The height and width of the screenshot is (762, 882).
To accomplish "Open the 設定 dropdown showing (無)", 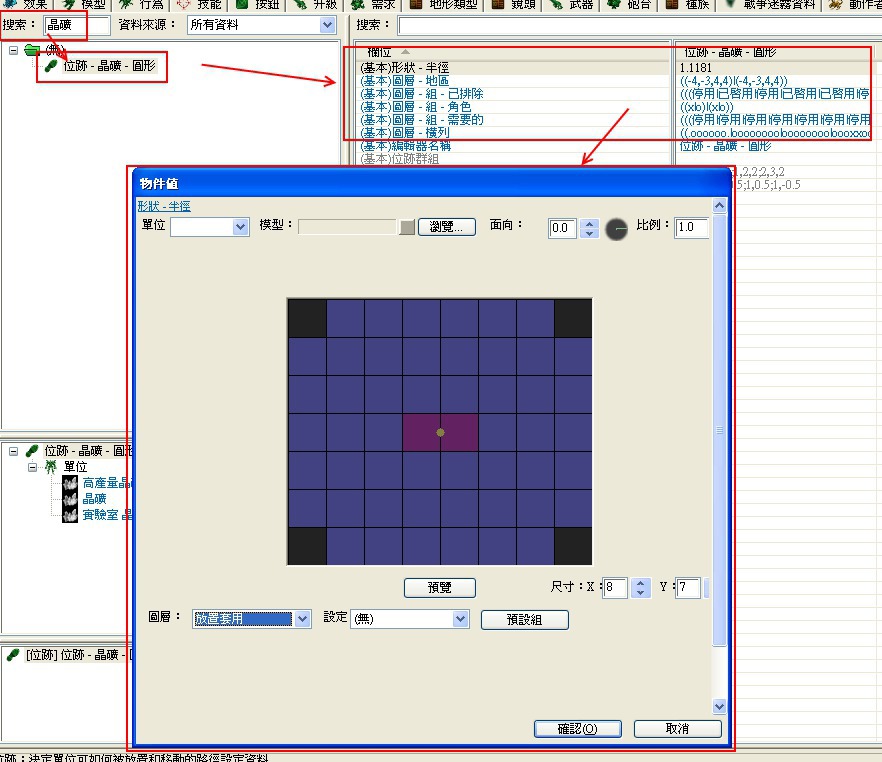I will click(x=410, y=619).
